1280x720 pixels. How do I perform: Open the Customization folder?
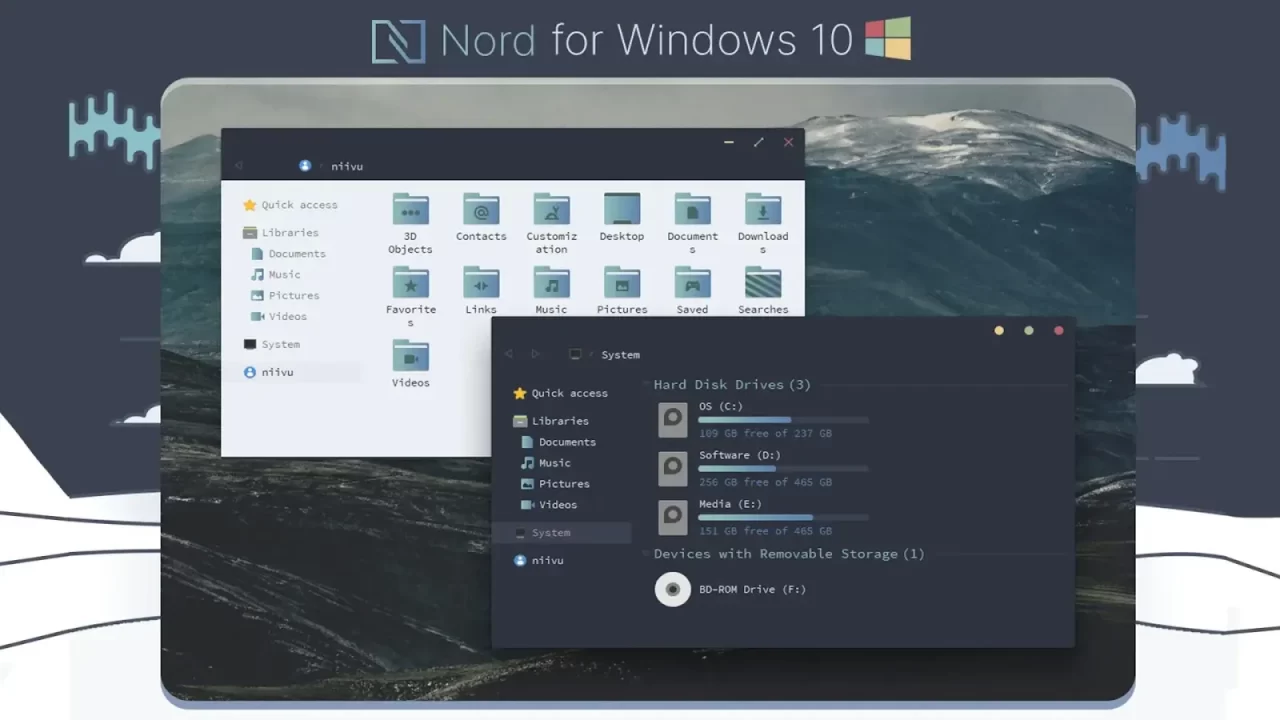551,223
